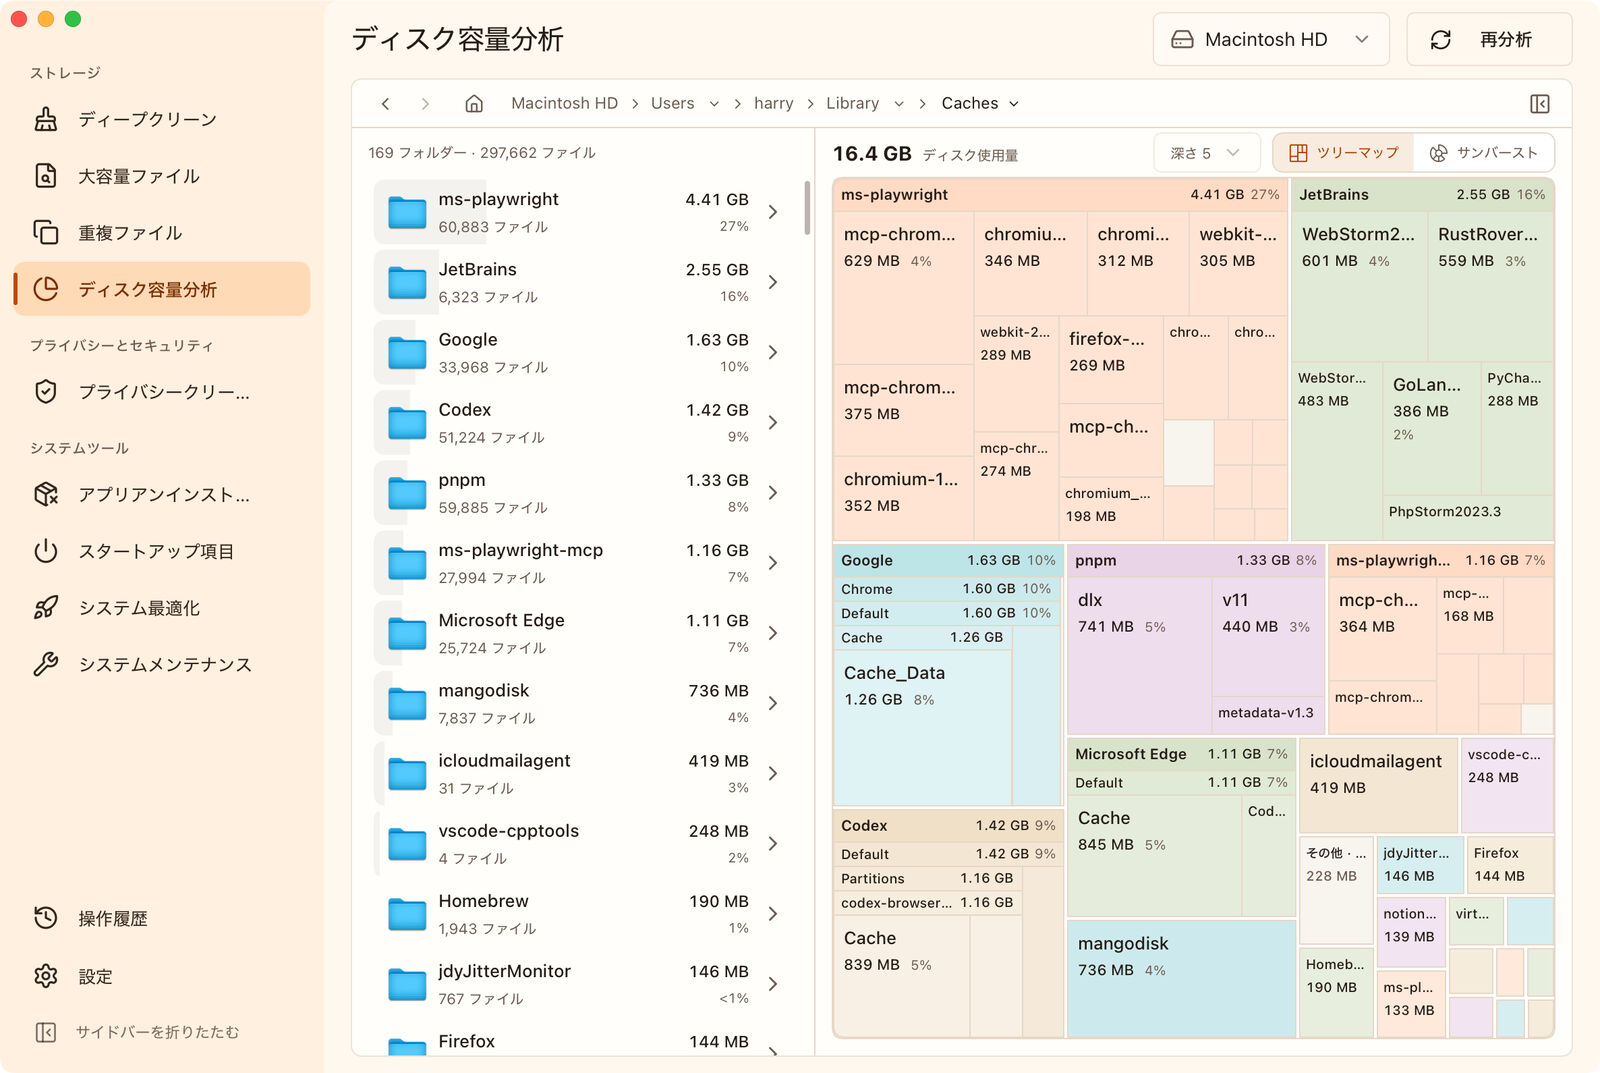Viewport: 1600px width, 1073px height.
Task: Click the WebStorm2... 601 MB treemap block
Action: pyautogui.click(x=1358, y=285)
